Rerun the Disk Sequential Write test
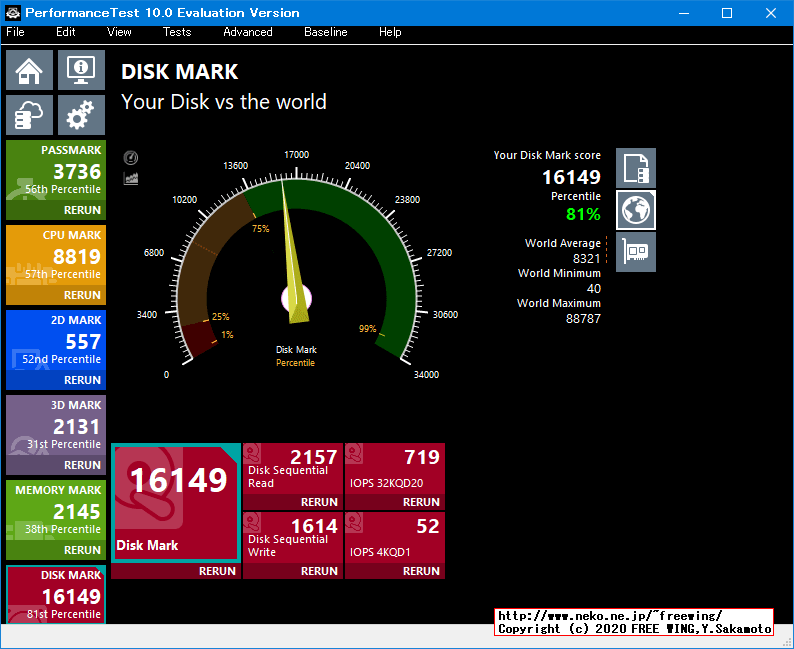This screenshot has width=794, height=649. point(319,571)
